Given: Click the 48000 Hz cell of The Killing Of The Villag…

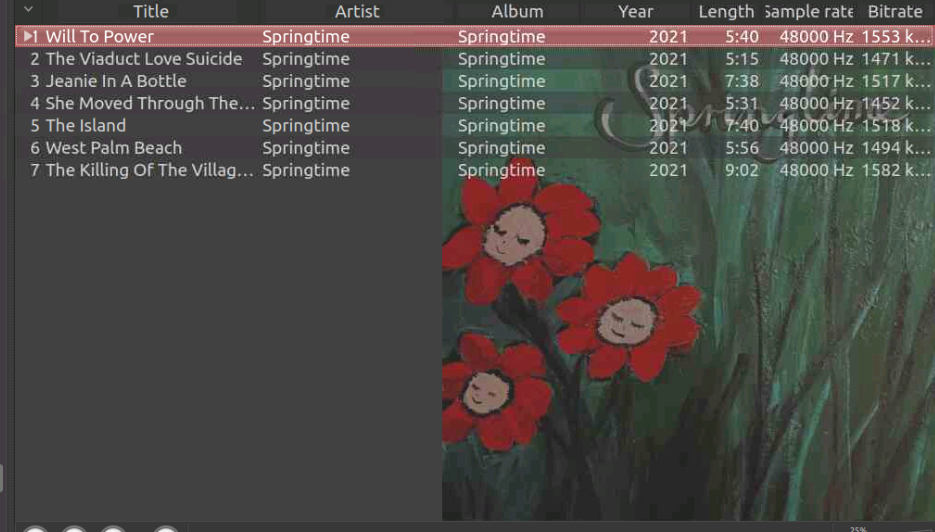Looking at the screenshot, I should (816, 170).
